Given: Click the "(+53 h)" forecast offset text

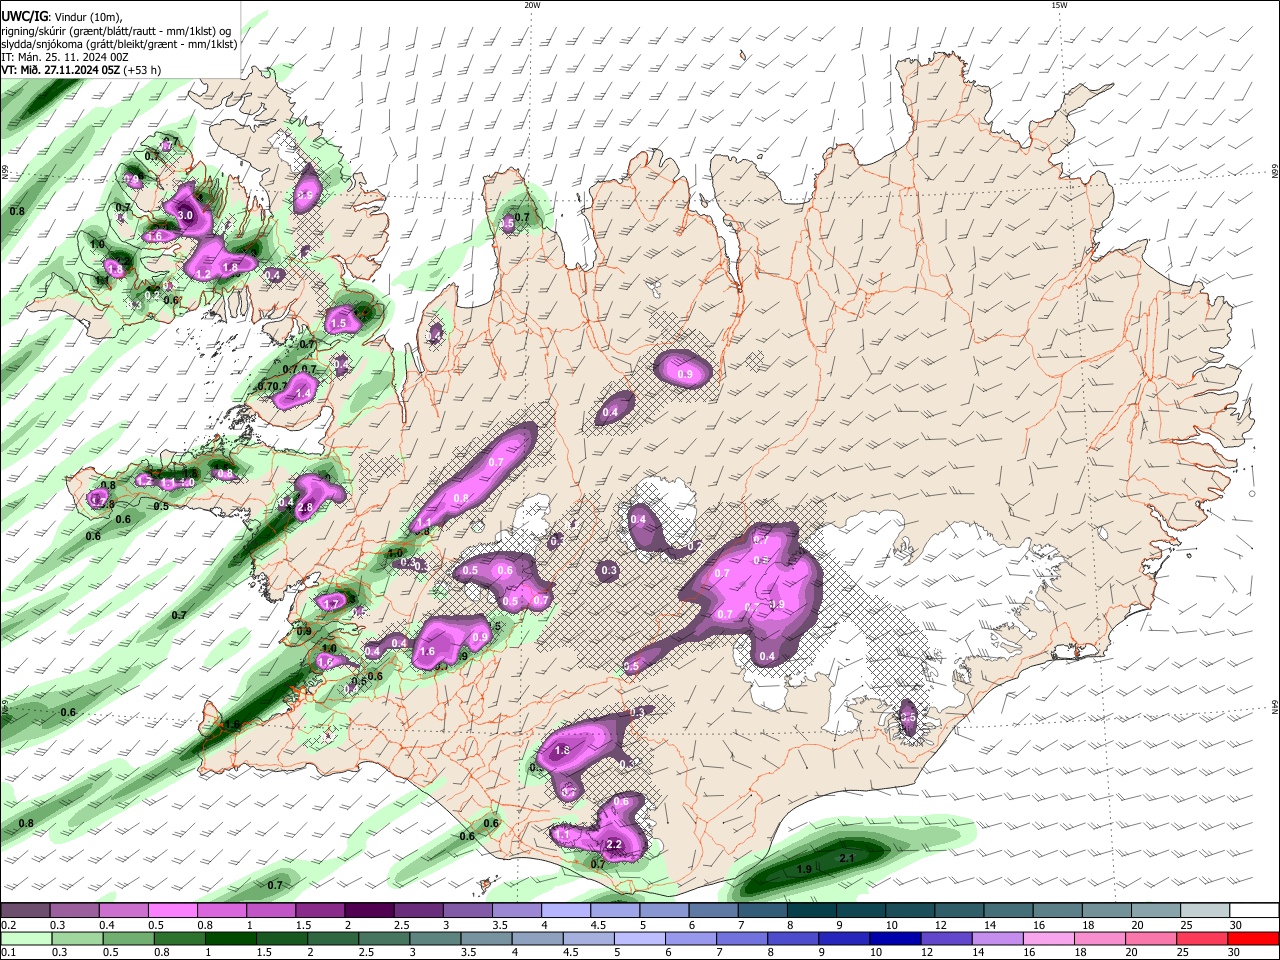Looking at the screenshot, I should [x=143, y=70].
